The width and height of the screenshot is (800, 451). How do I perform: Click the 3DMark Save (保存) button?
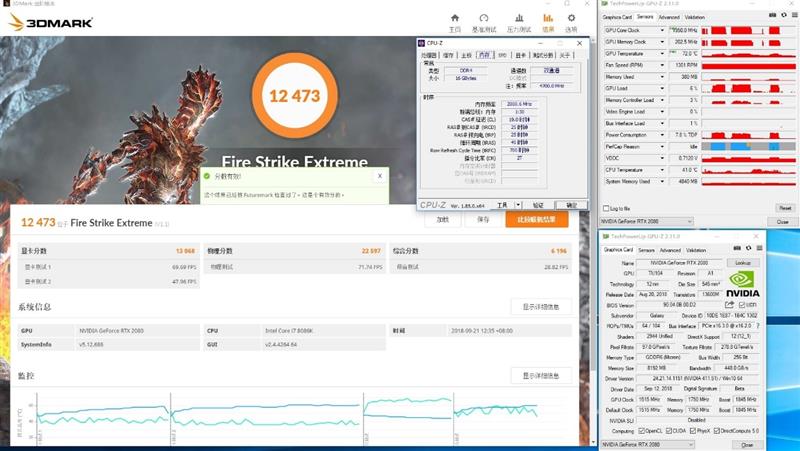tap(483, 219)
